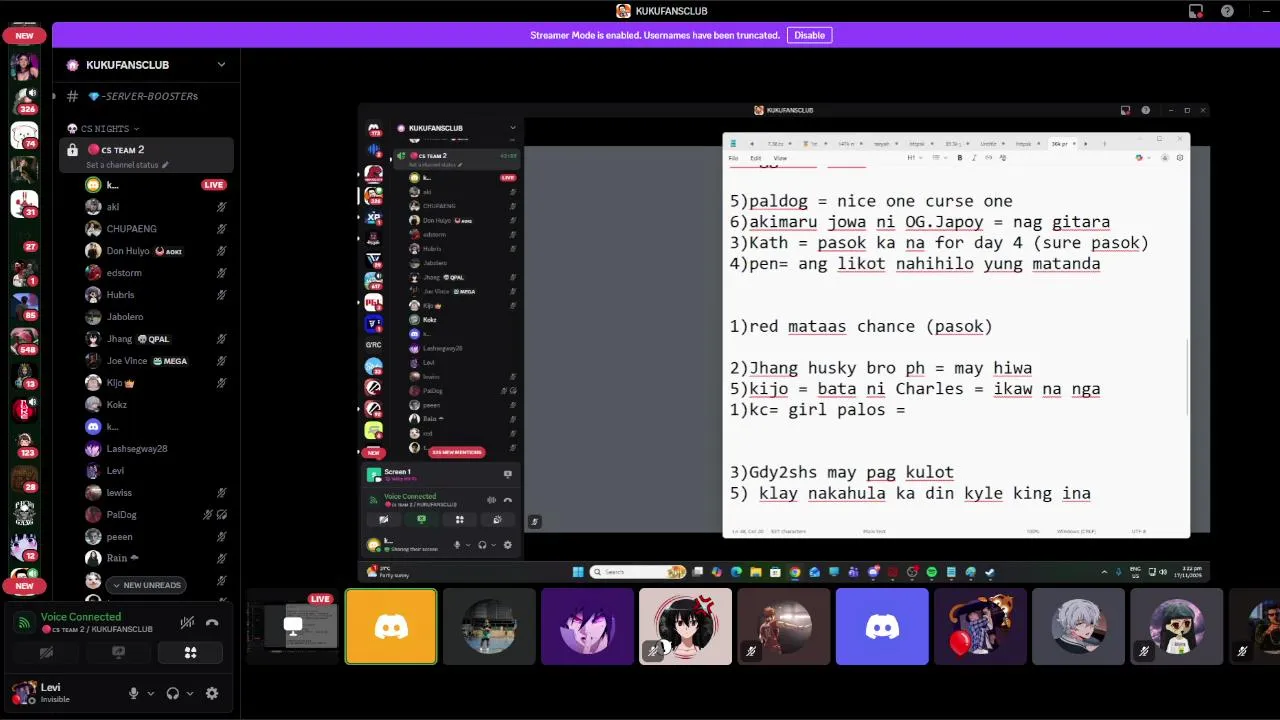
Task: Open View menu in streamed Notepad
Action: coord(780,158)
